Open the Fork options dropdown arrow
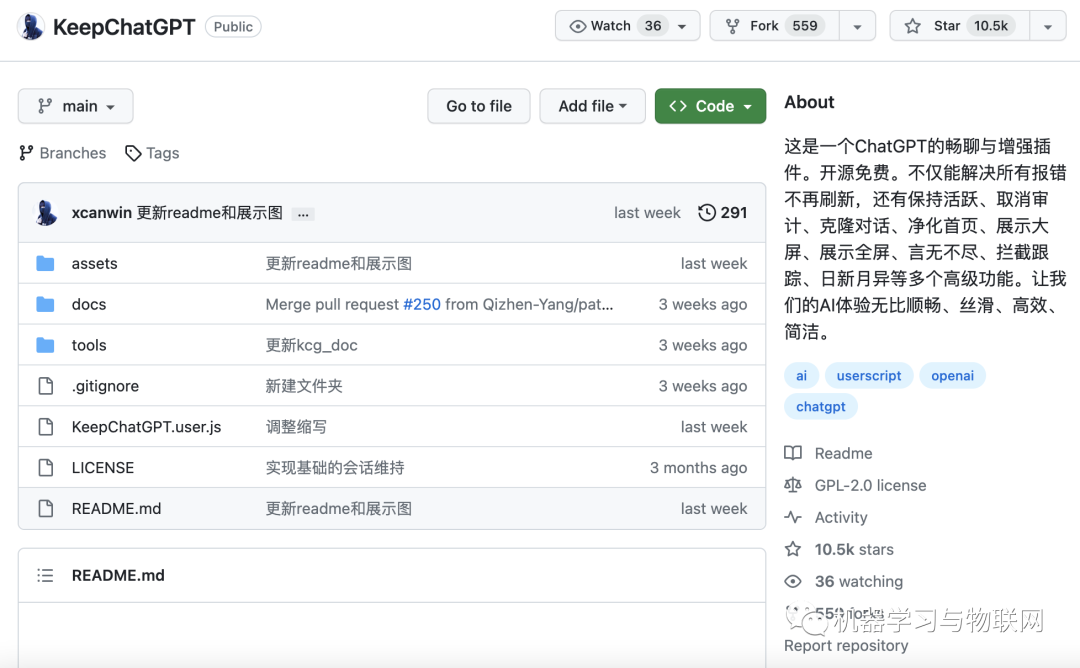The width and height of the screenshot is (1080, 668). pyautogui.click(x=857, y=26)
